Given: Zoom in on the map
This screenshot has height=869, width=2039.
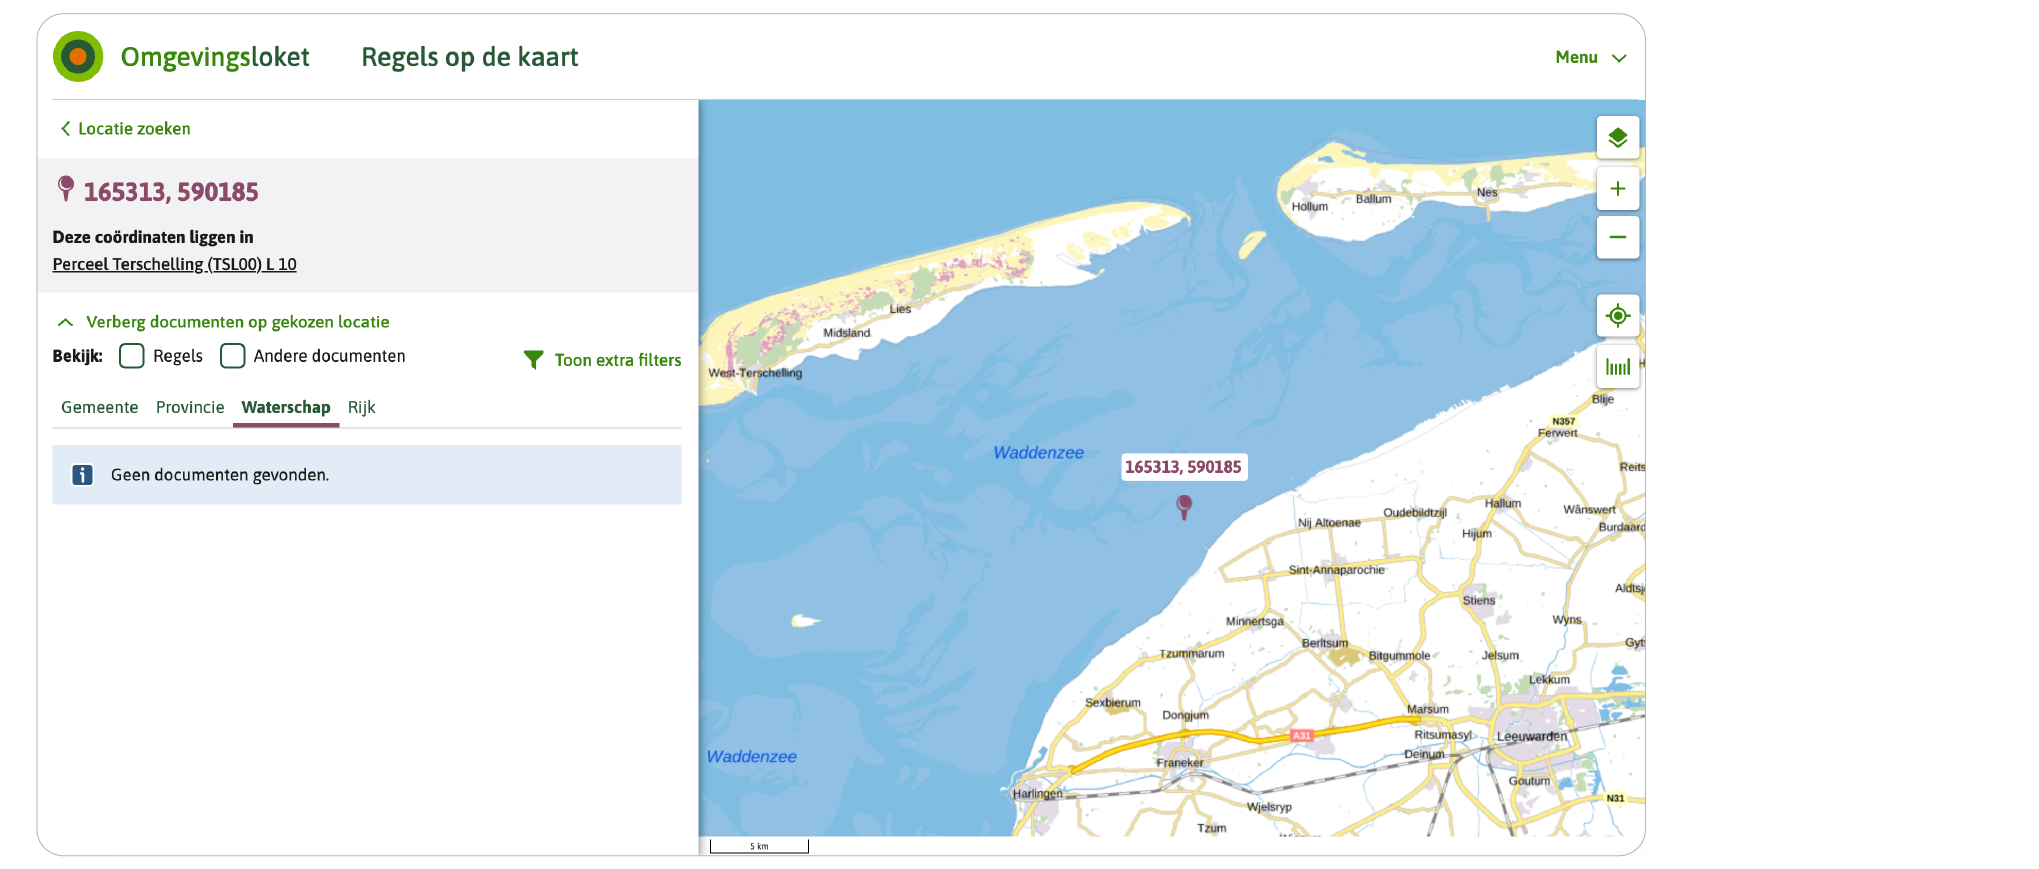Looking at the screenshot, I should coord(1617,189).
